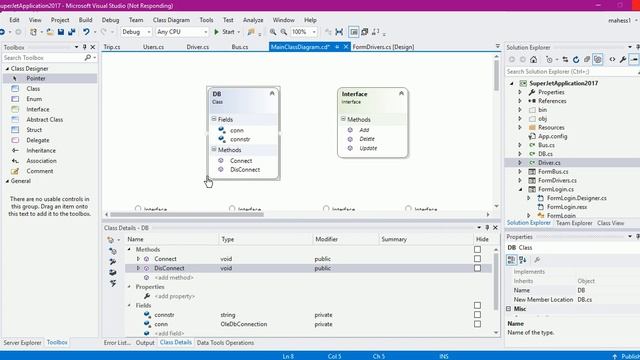The width and height of the screenshot is (640, 360).
Task: Click the Solution Explorer View Code icon
Action: pyautogui.click(x=612, y=60)
